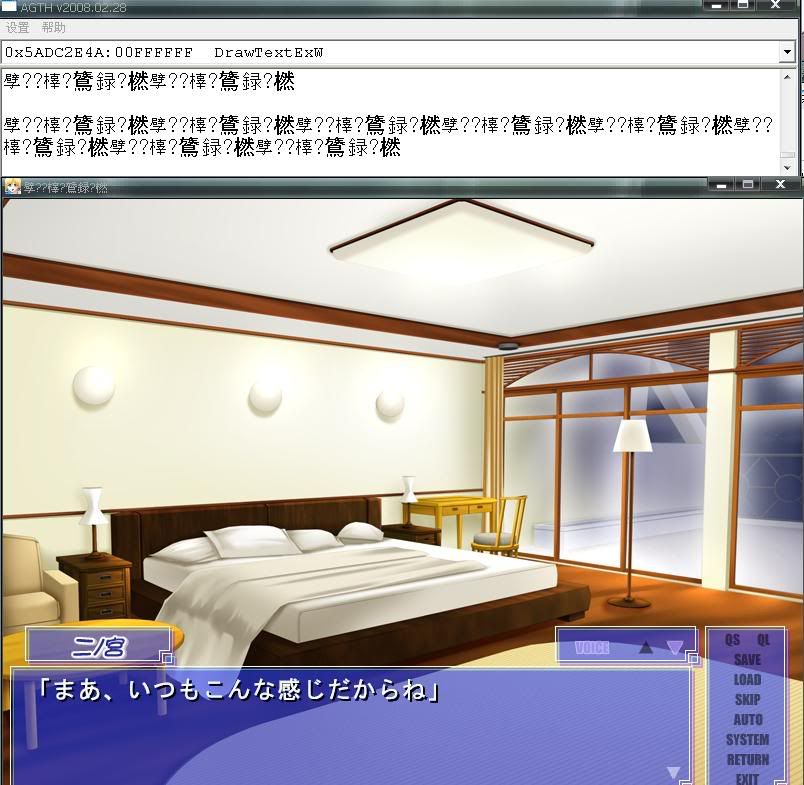Click the VOICE panel down triangle
The height and width of the screenshot is (785, 804).
[x=675, y=648]
